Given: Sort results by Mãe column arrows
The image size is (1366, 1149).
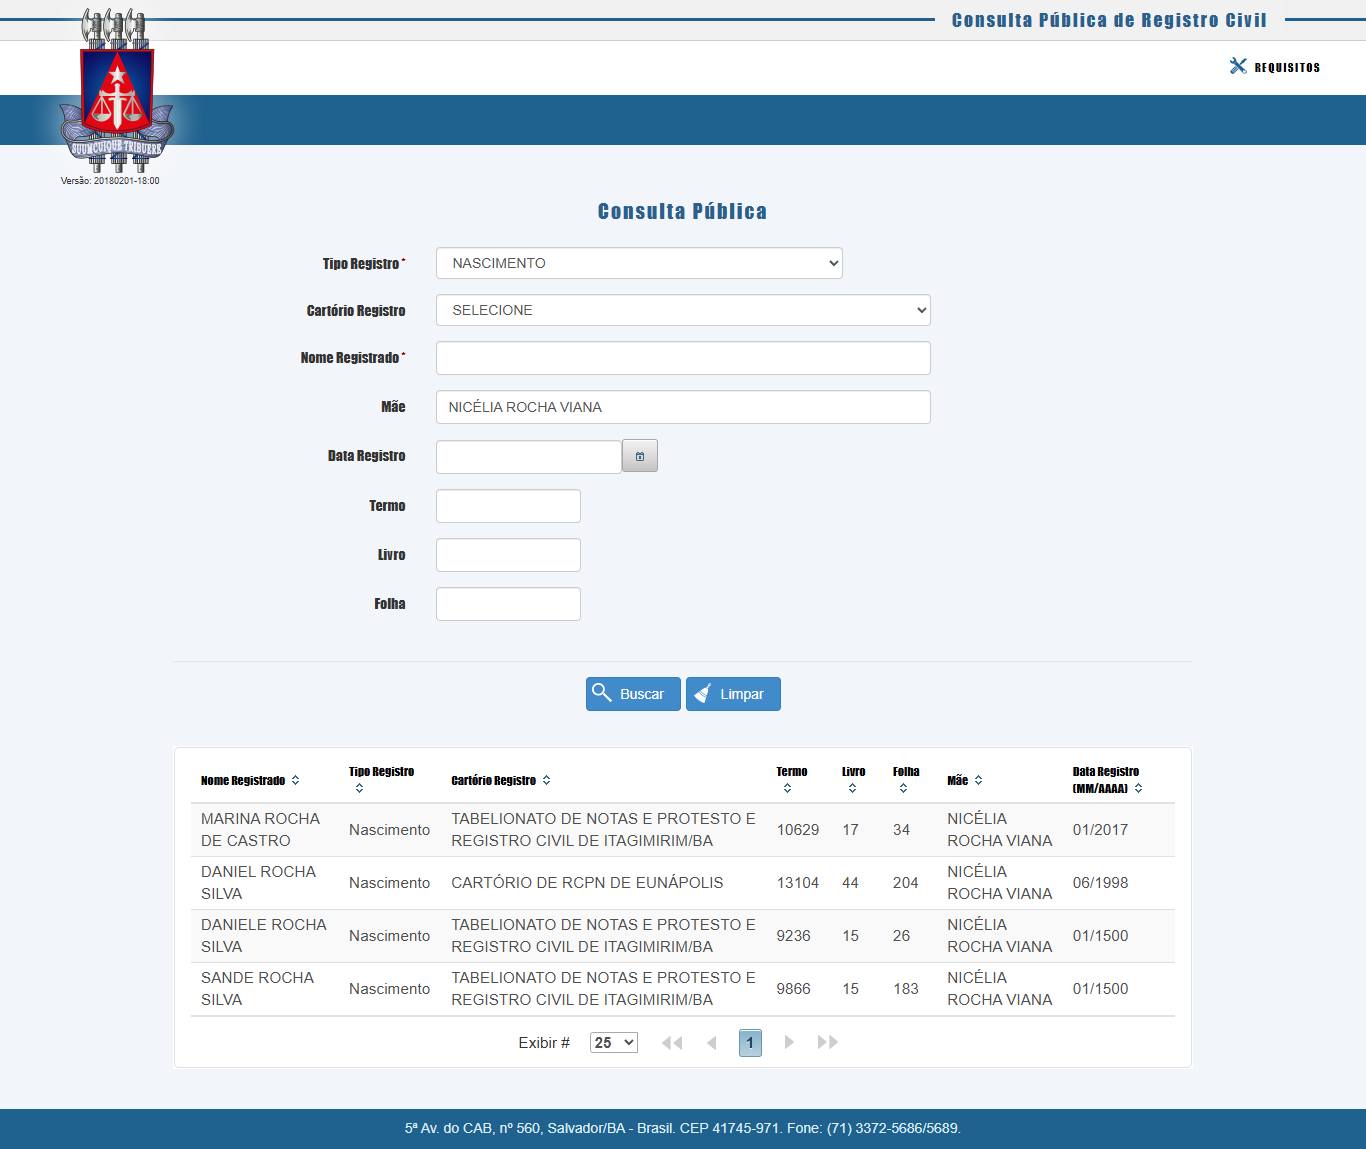Looking at the screenshot, I should [978, 780].
